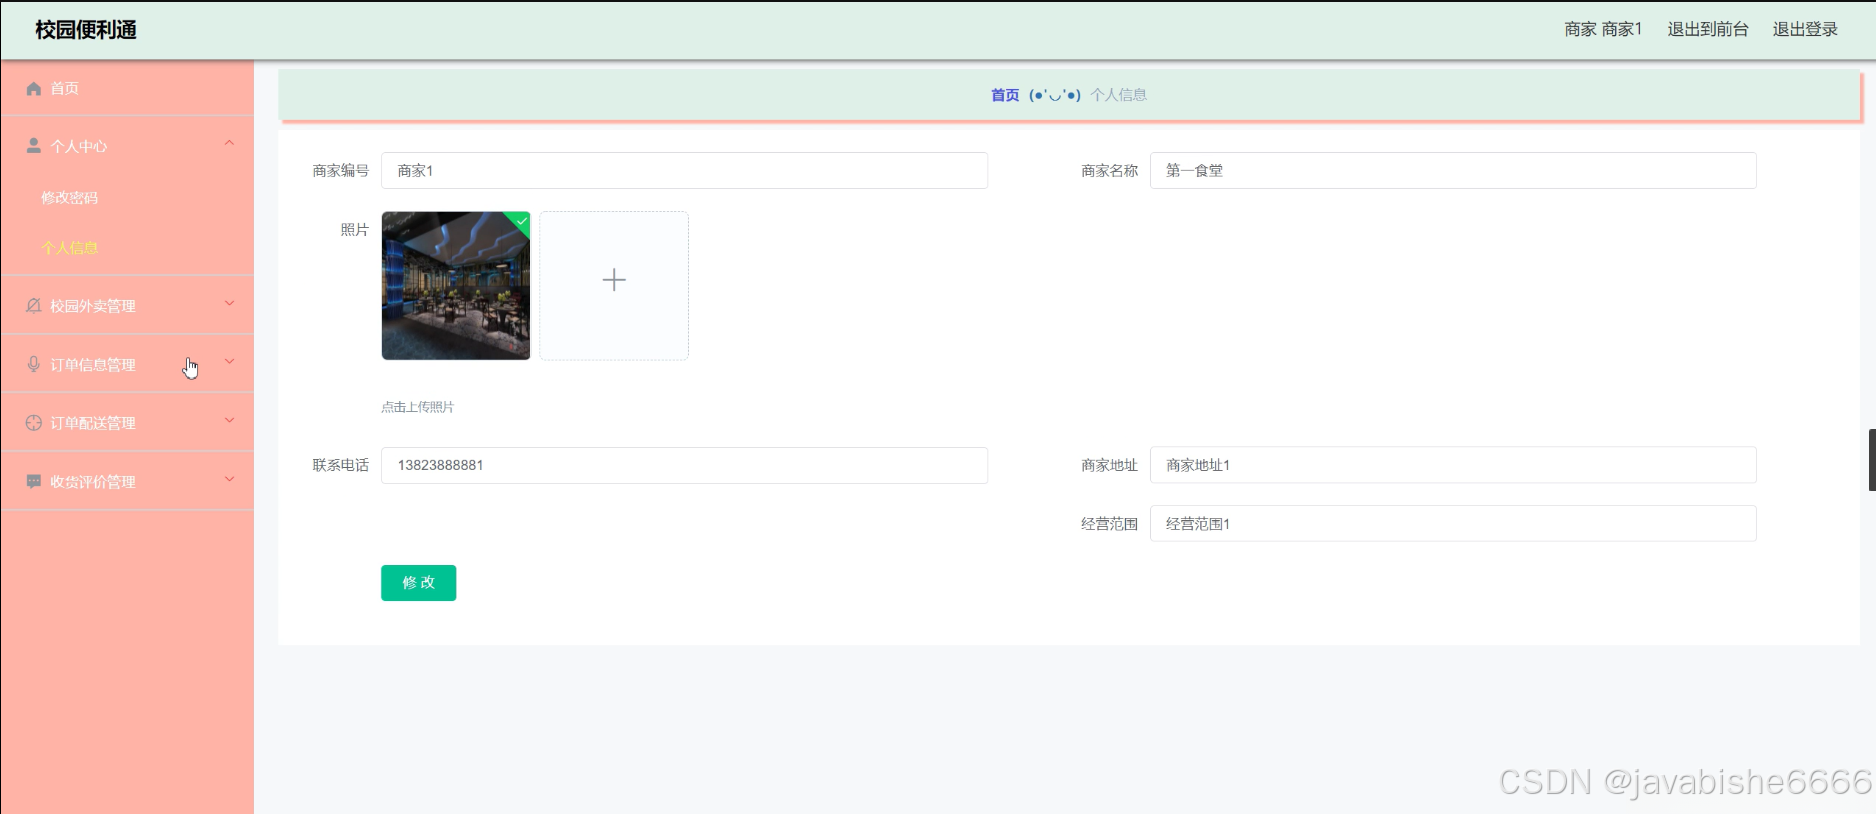Click the page vertical scrollbar handle
This screenshot has width=1876, height=814.
(x=1871, y=460)
